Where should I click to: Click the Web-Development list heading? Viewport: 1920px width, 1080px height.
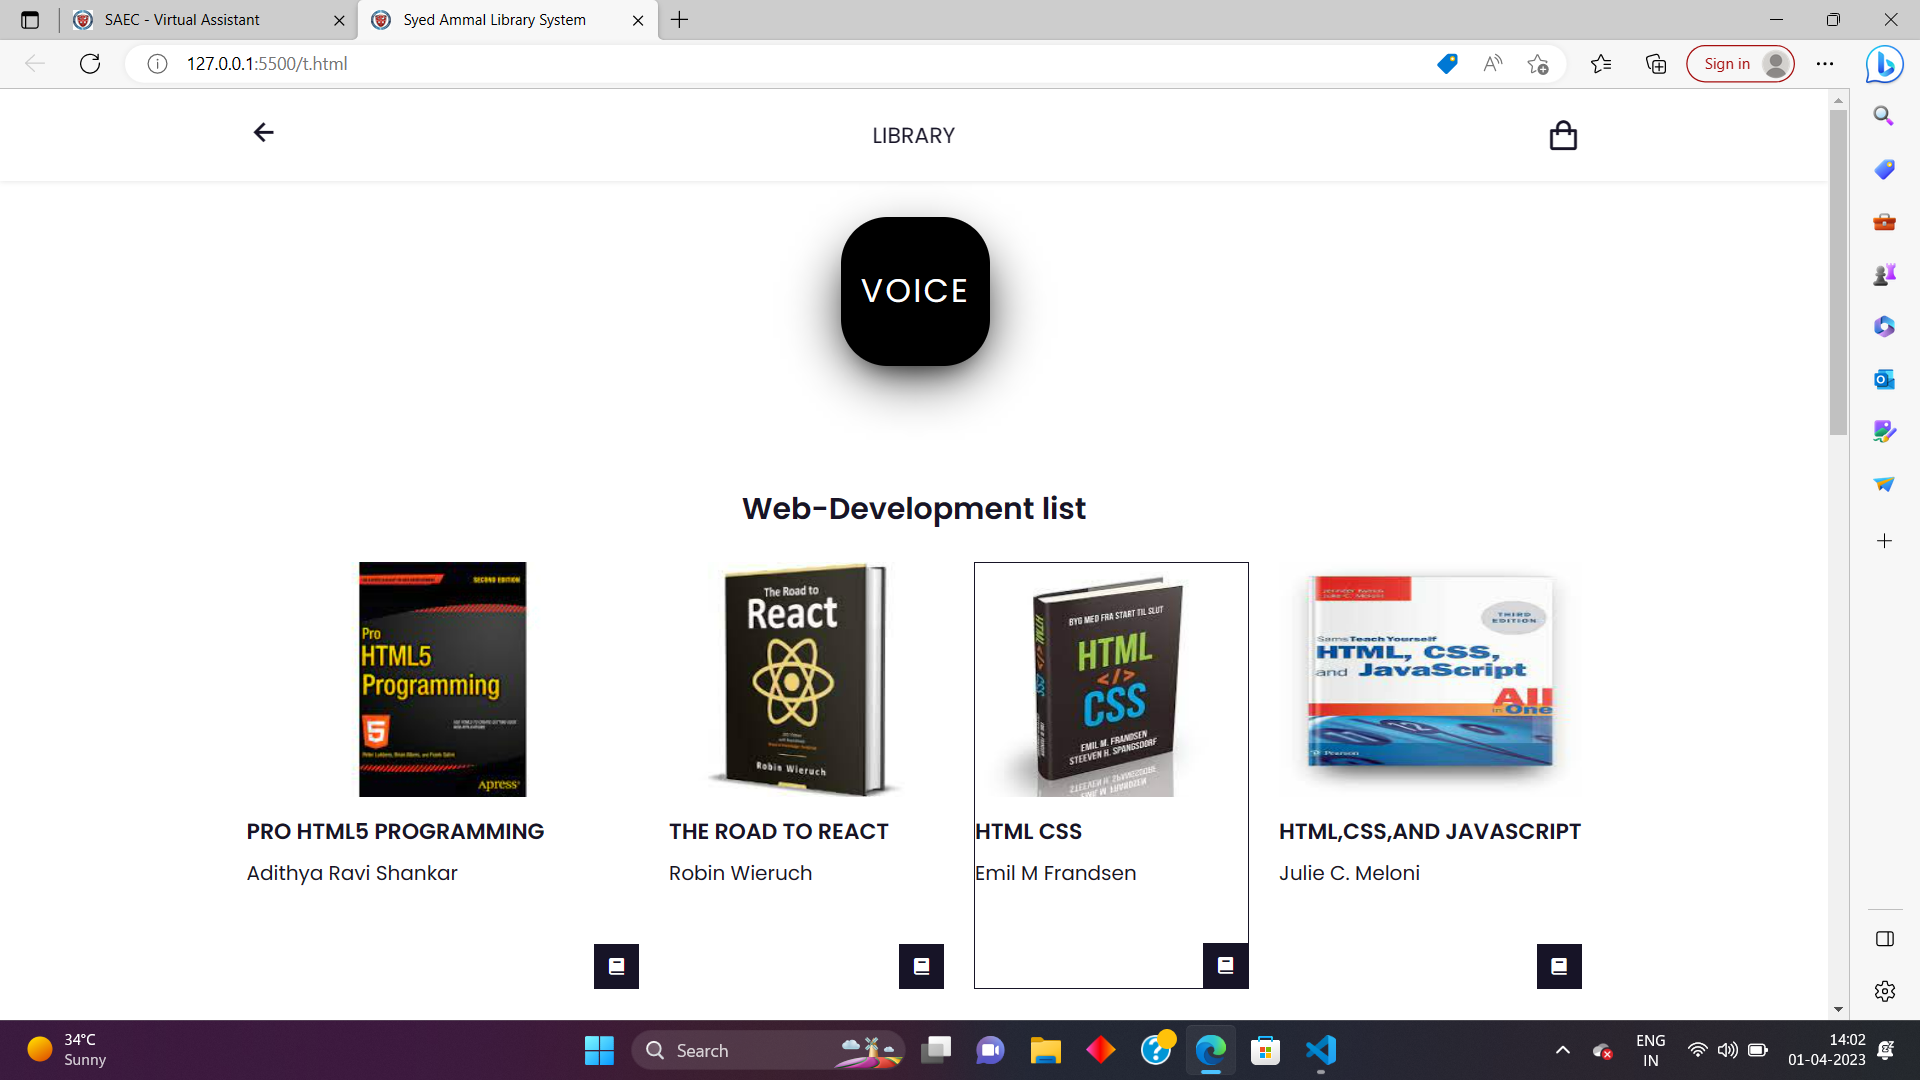point(913,508)
